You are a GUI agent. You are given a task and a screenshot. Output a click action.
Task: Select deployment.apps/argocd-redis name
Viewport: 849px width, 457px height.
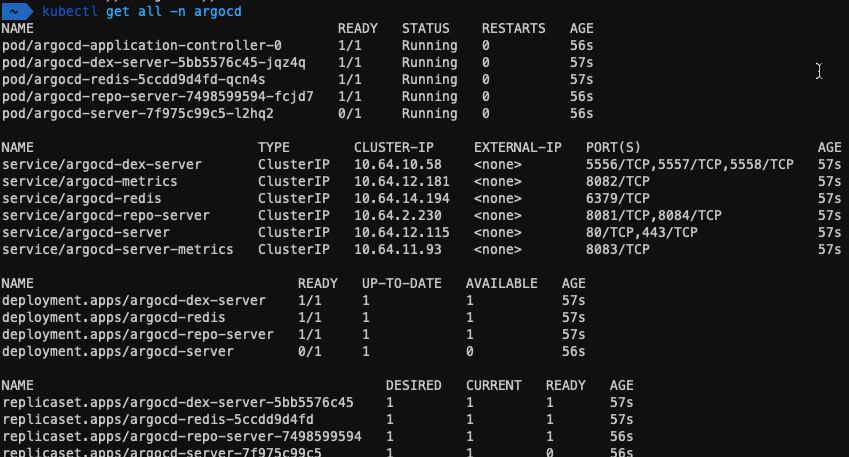[114, 317]
